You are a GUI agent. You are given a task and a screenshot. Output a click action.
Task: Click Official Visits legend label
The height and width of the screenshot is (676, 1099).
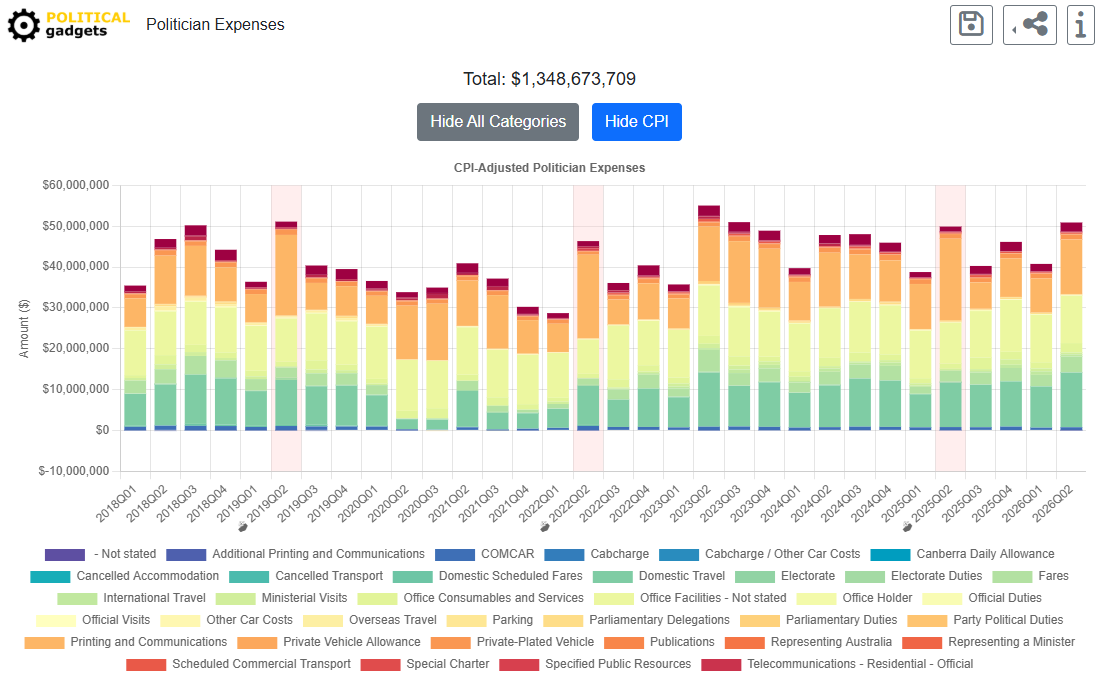point(116,620)
